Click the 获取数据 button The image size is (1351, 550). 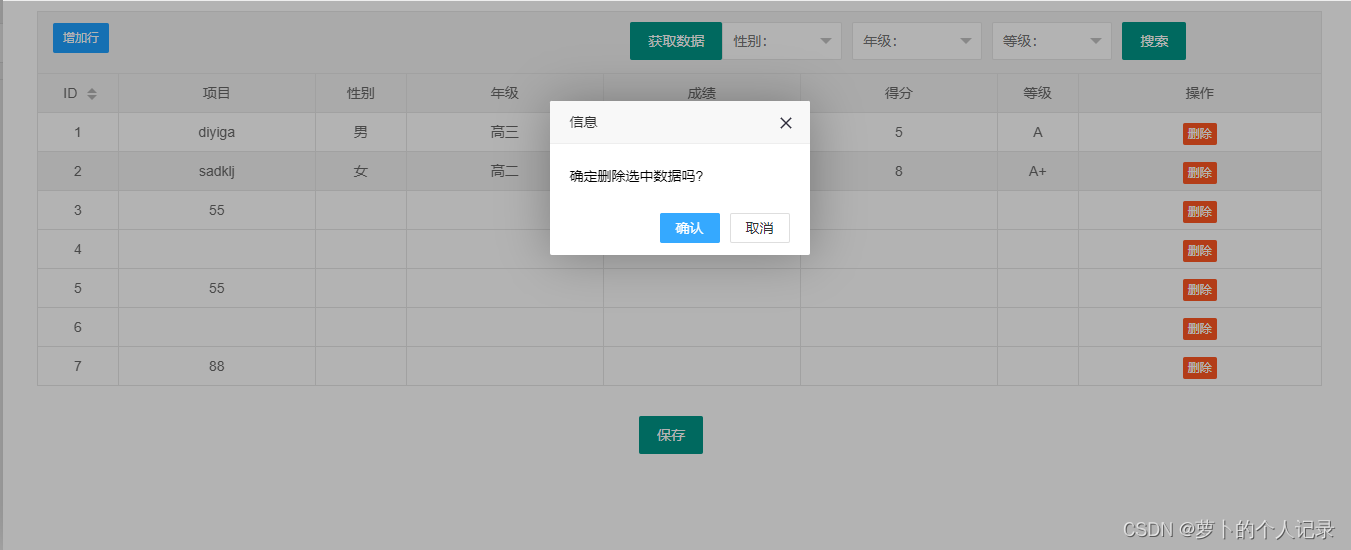coord(676,41)
